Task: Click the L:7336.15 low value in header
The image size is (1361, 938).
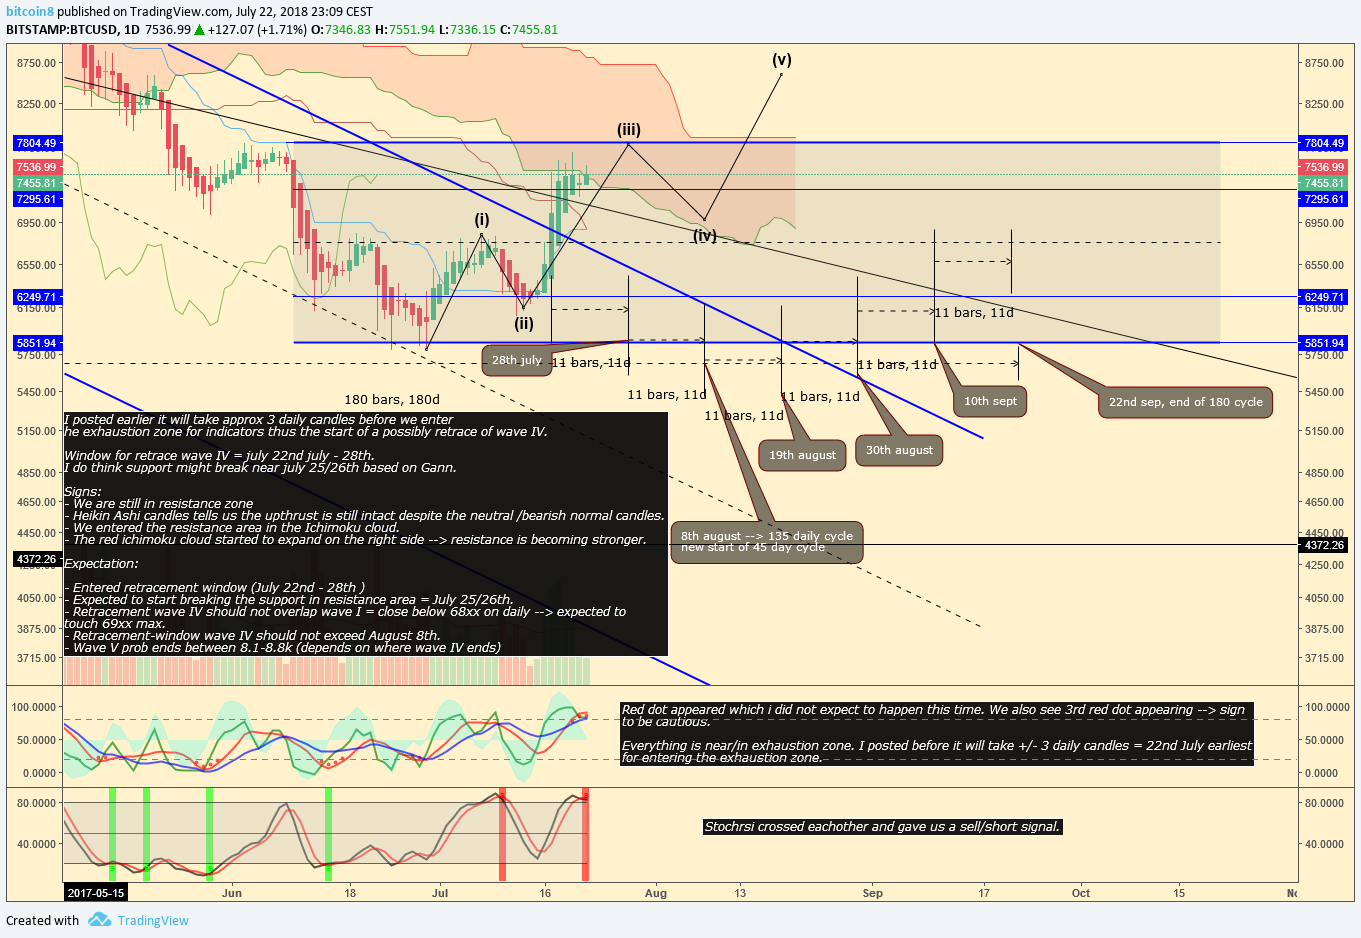Action: pos(468,30)
